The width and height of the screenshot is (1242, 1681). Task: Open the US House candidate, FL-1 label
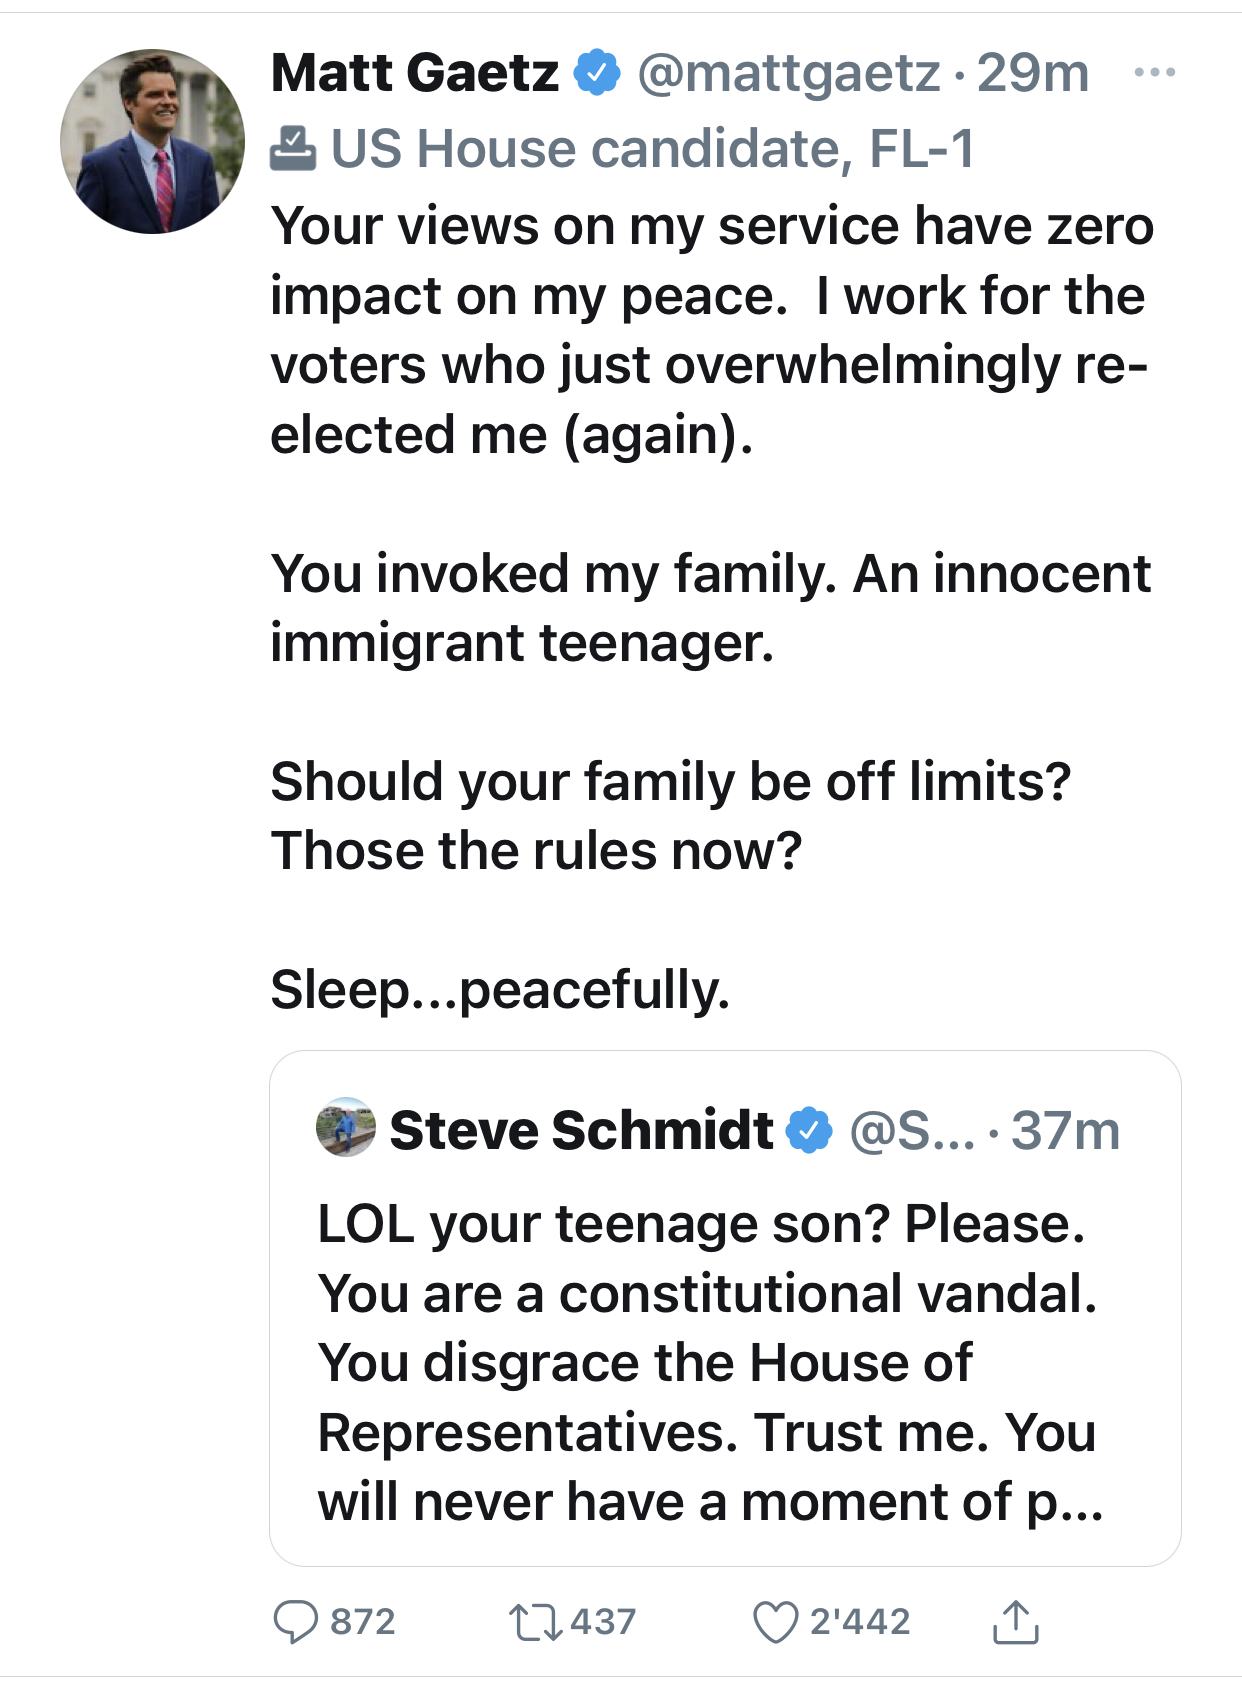coord(652,149)
